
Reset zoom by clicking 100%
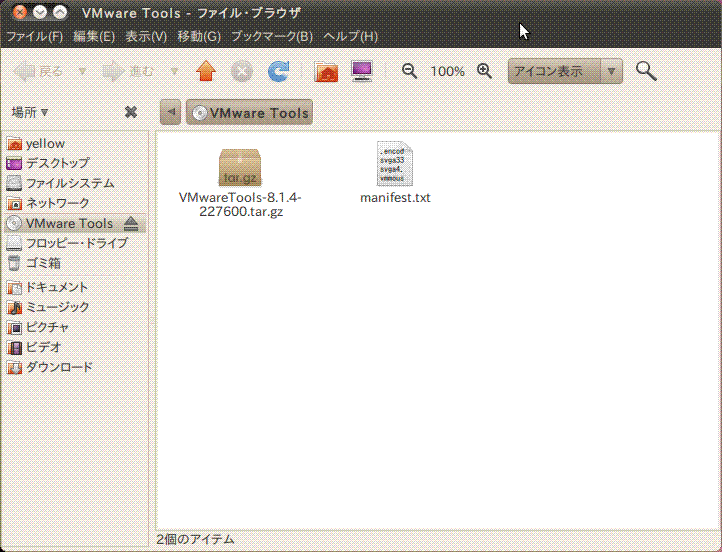tap(448, 71)
